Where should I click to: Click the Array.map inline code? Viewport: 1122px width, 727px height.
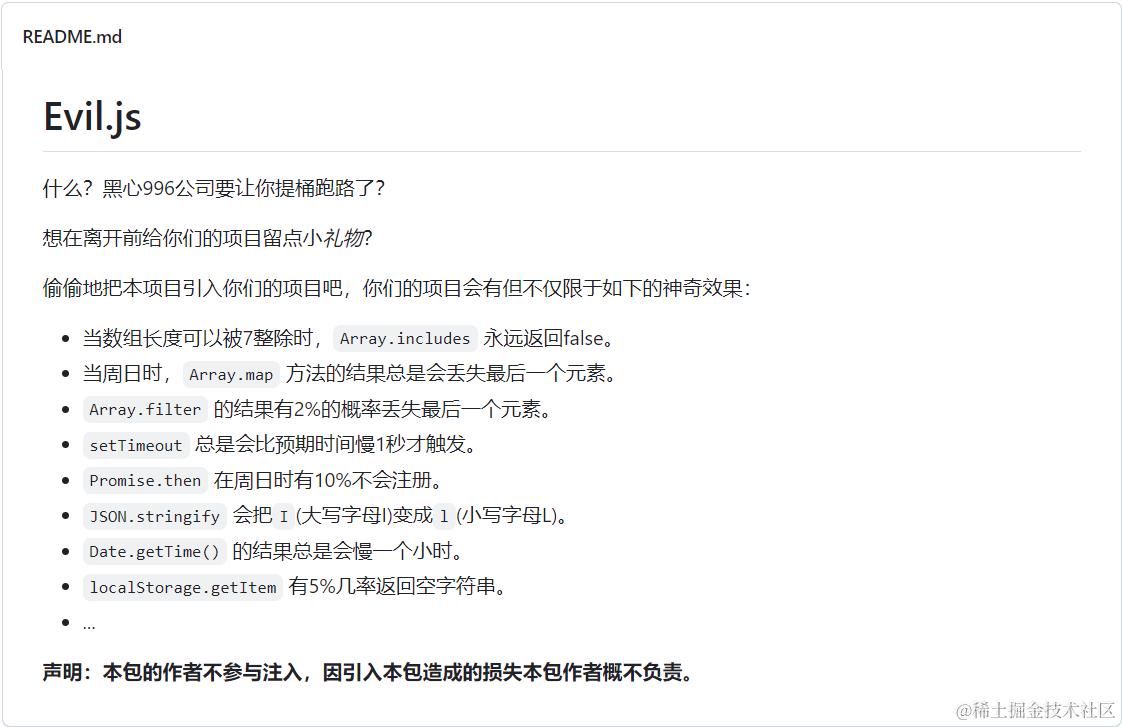point(231,374)
